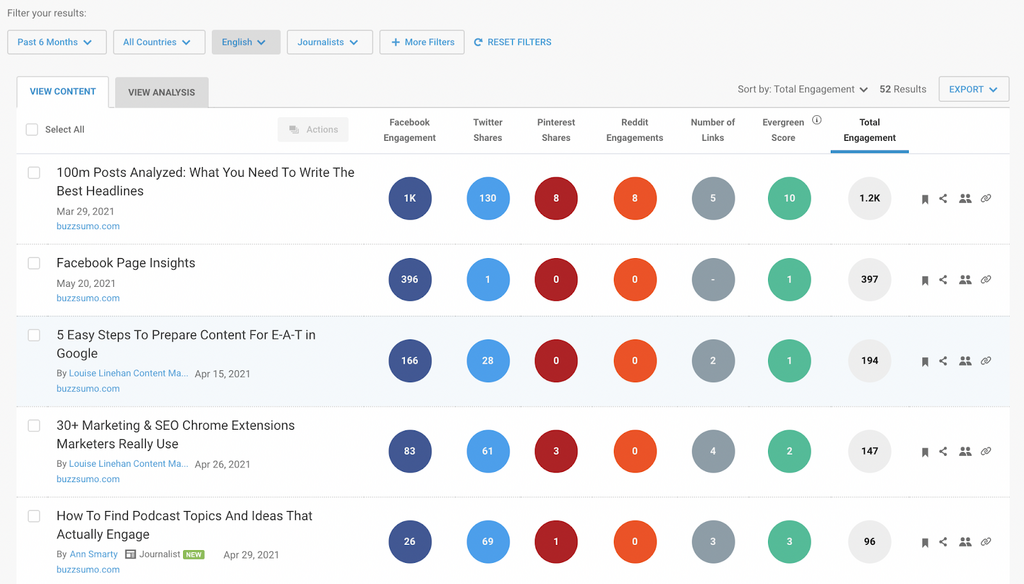
Task: Click Evergreen Score info icon
Action: click(x=816, y=121)
